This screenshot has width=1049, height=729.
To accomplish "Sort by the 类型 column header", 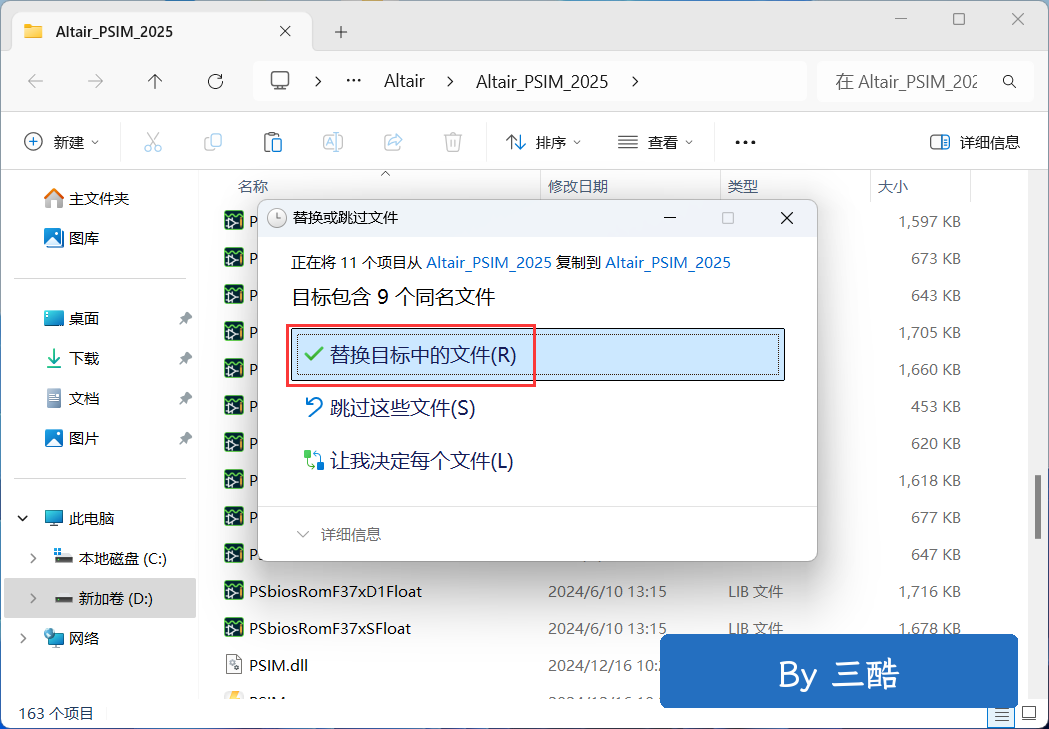I will 743,187.
